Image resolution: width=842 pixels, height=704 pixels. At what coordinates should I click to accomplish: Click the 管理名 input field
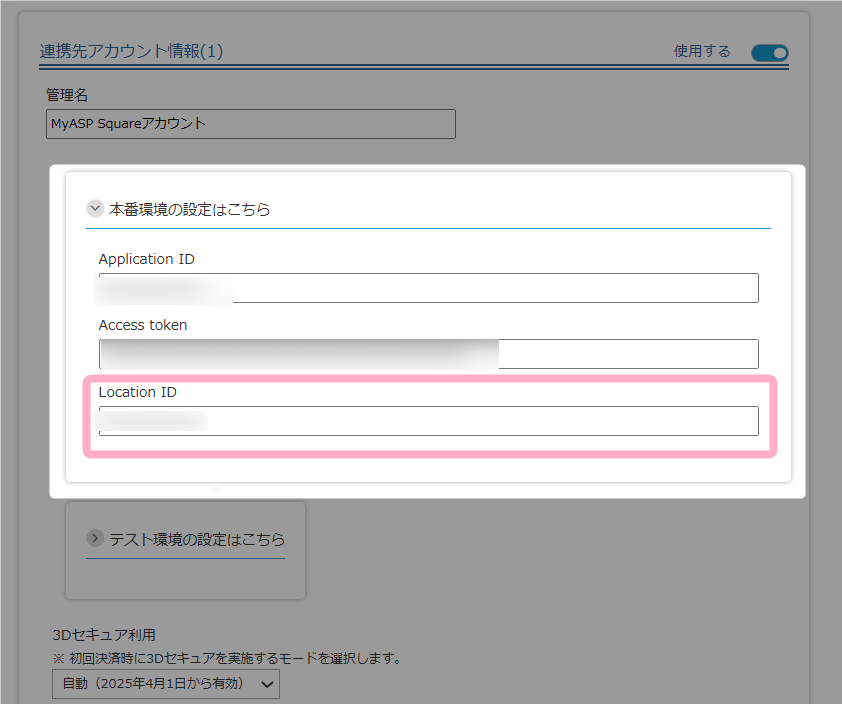[250, 124]
